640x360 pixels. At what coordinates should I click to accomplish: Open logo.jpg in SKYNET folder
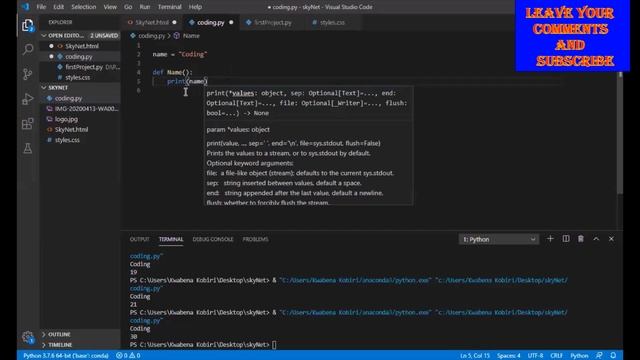tap(80, 119)
